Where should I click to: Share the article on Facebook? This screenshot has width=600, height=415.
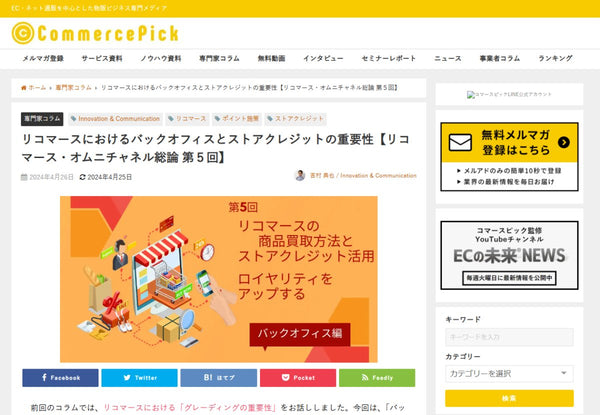coord(60,378)
